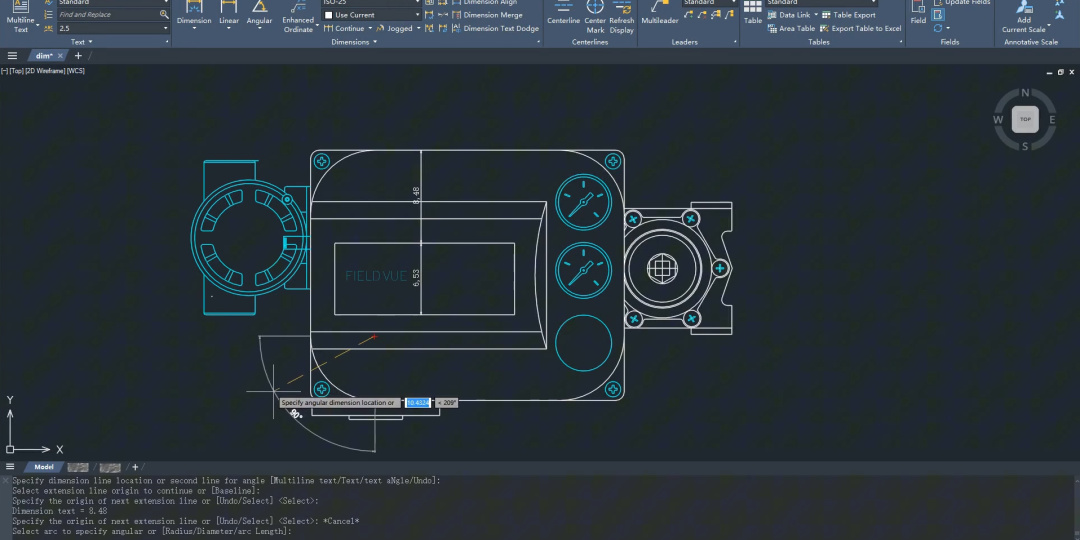
Task: Select the Multiline Text tool
Action: click(x=21, y=17)
